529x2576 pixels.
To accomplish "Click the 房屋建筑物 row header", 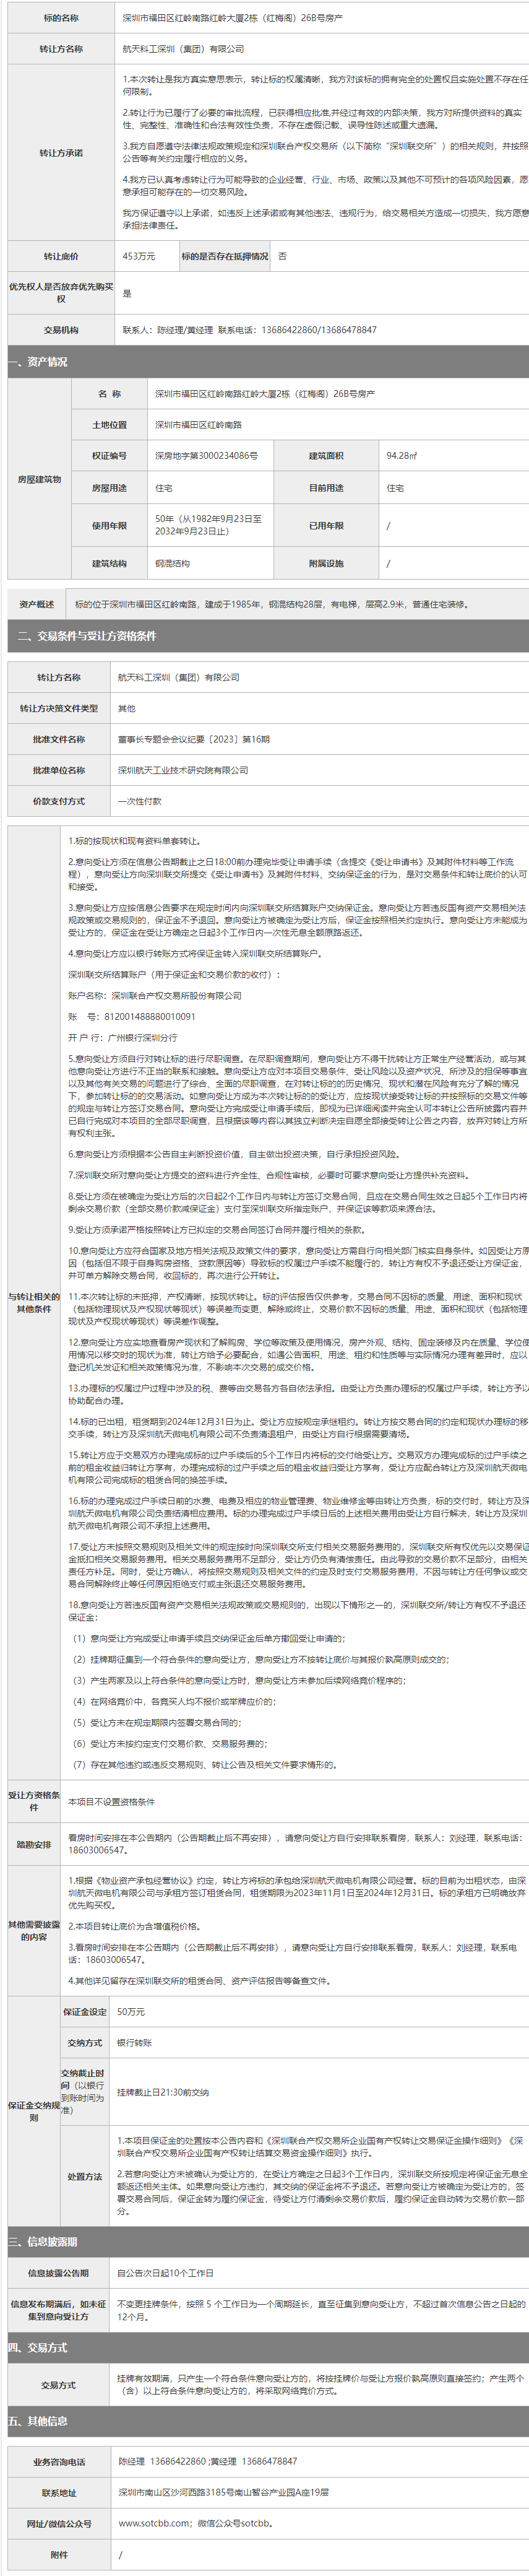I will [x=39, y=479].
